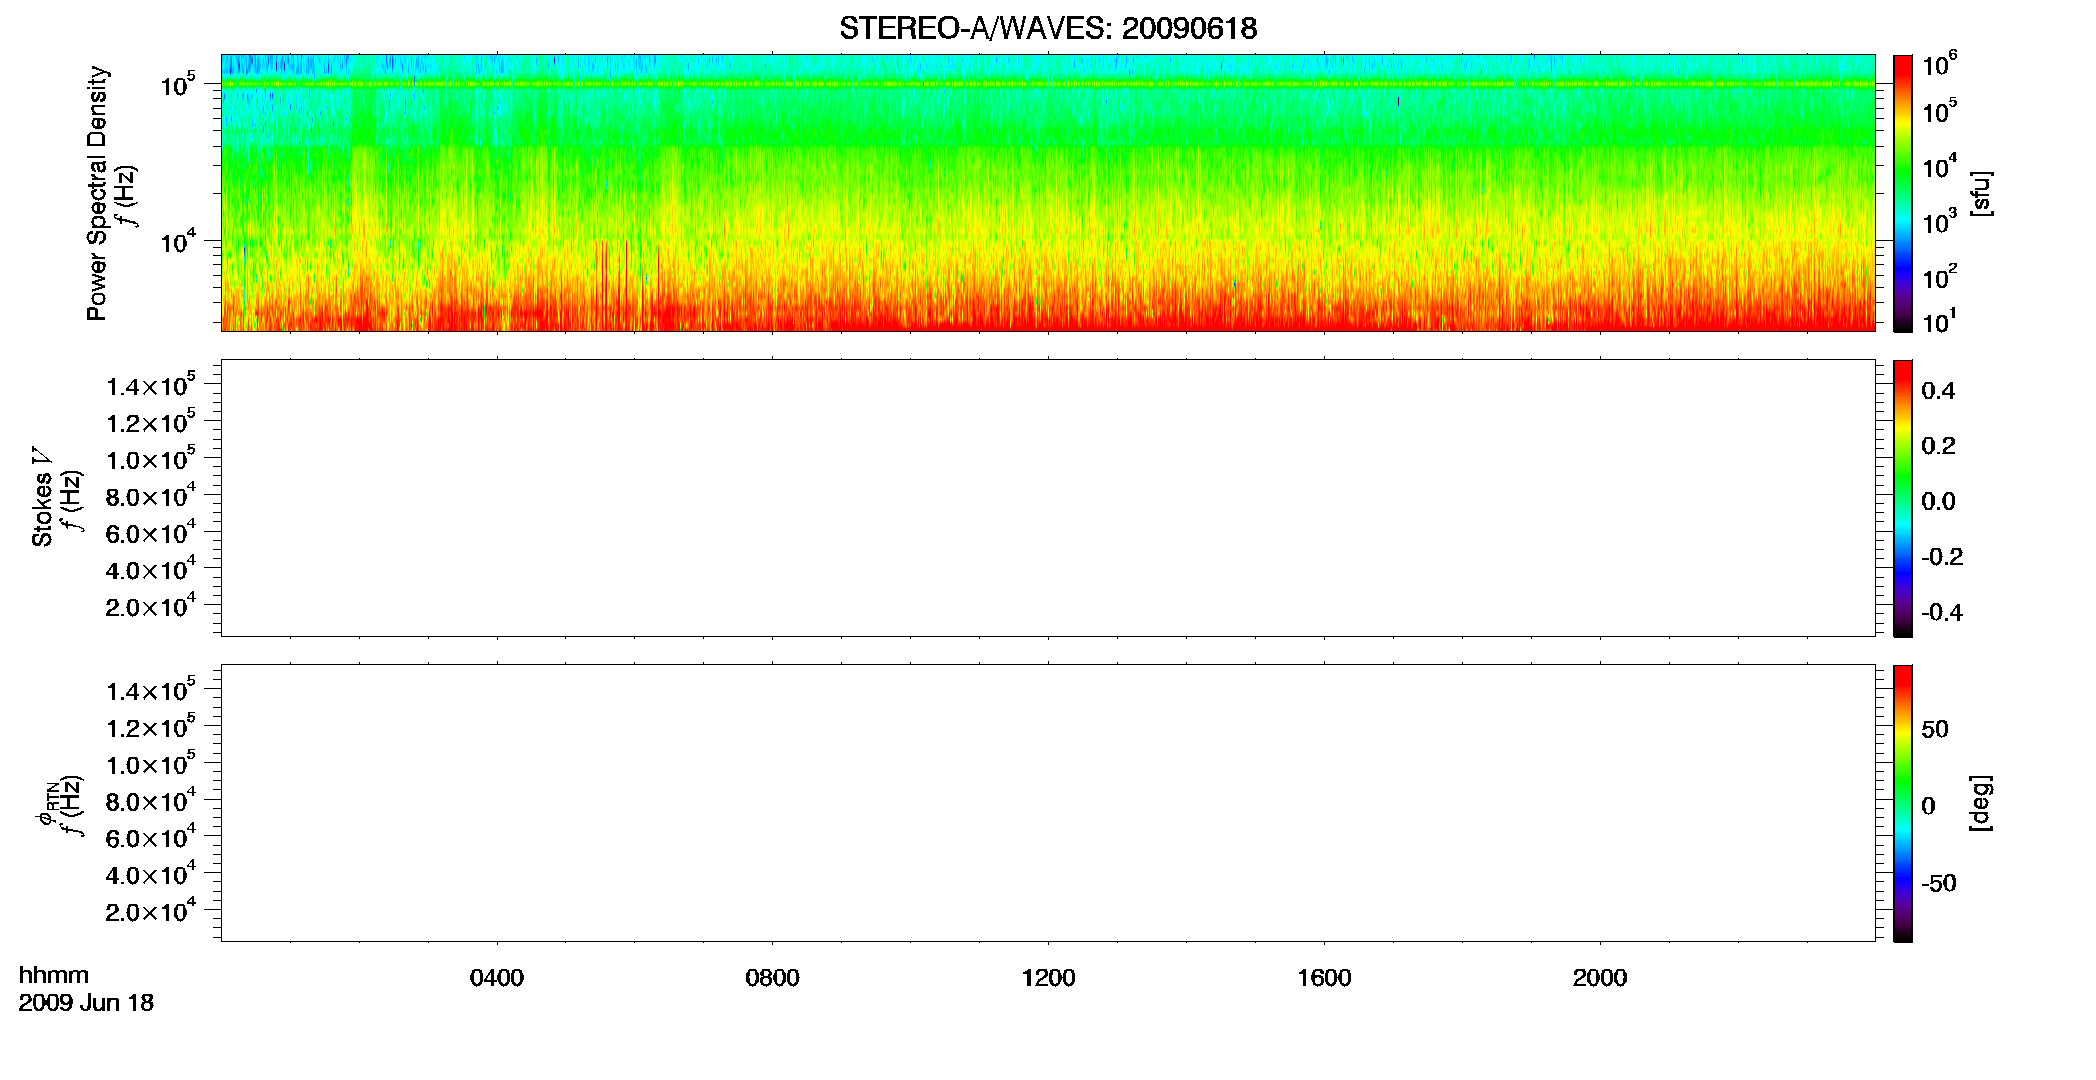Click the power spectral density color bar
Image resolution: width=2096 pixels, height=1080 pixels.
coord(1903,193)
